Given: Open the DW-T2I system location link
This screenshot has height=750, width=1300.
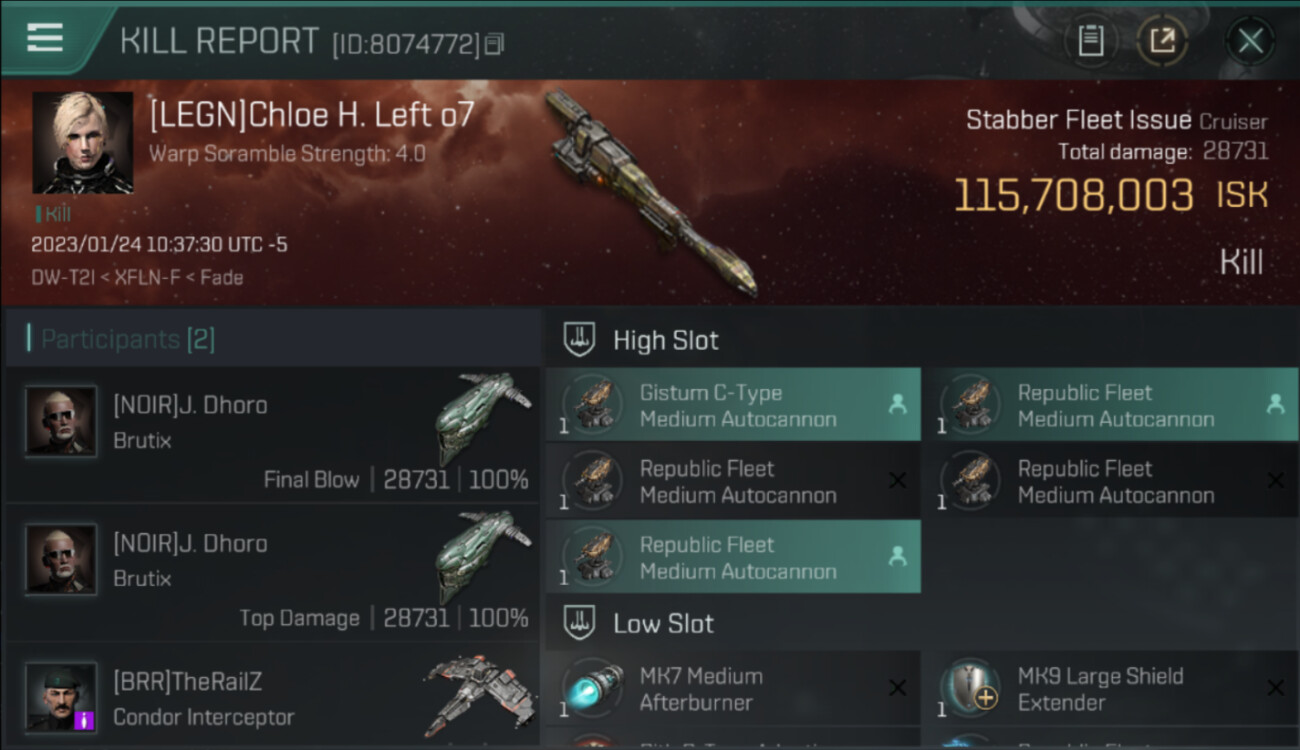Looking at the screenshot, I should [60, 277].
